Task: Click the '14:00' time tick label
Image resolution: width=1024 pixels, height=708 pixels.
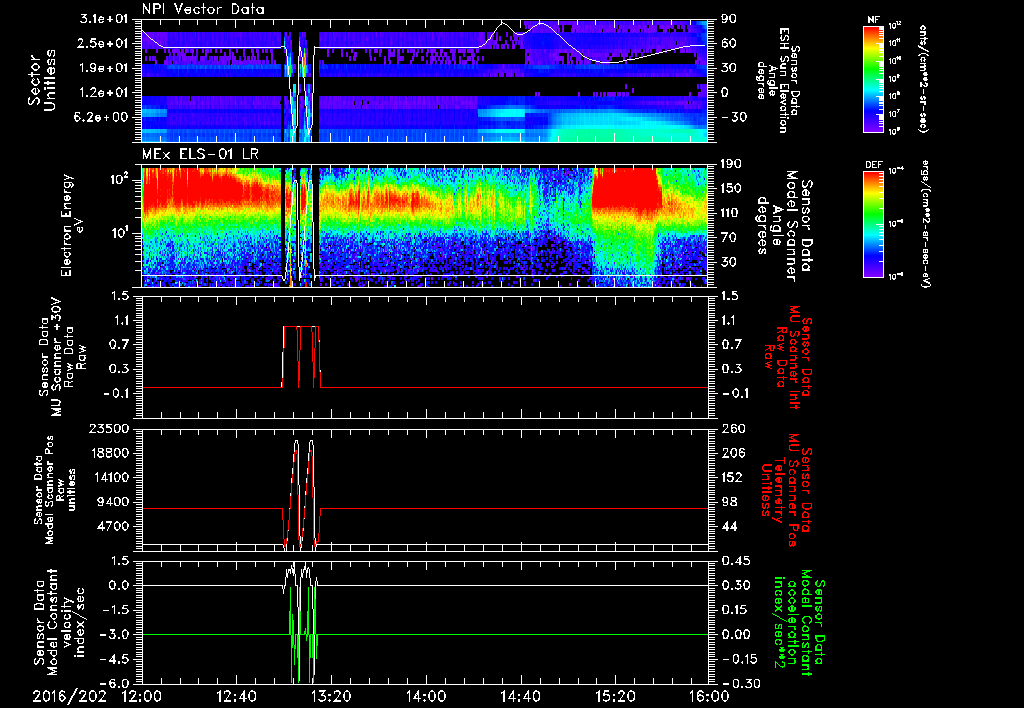Action: coord(426,696)
